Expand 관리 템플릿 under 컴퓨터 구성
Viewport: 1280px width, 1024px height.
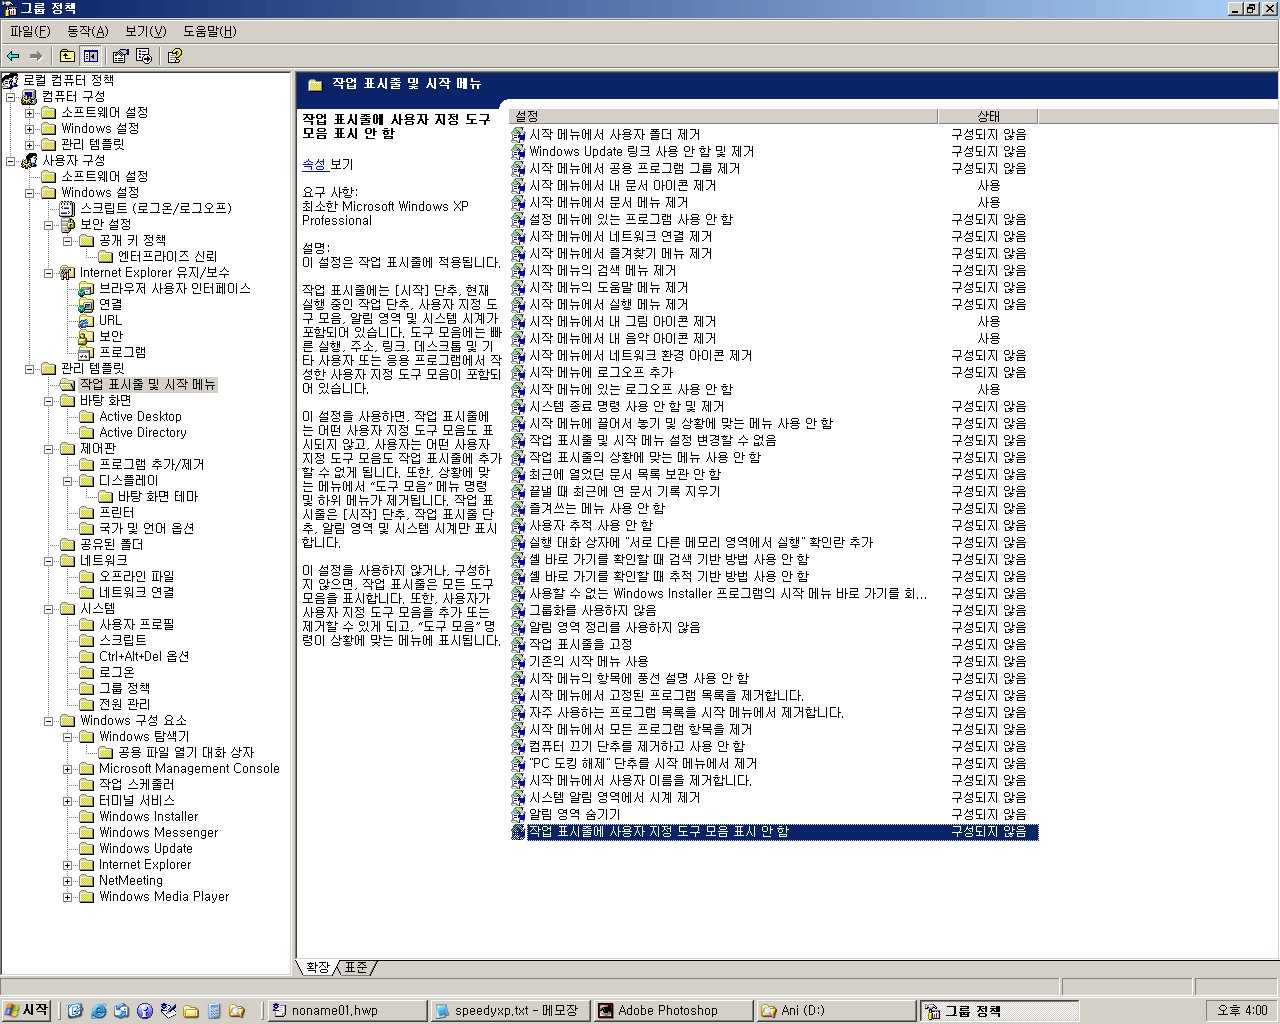30,144
